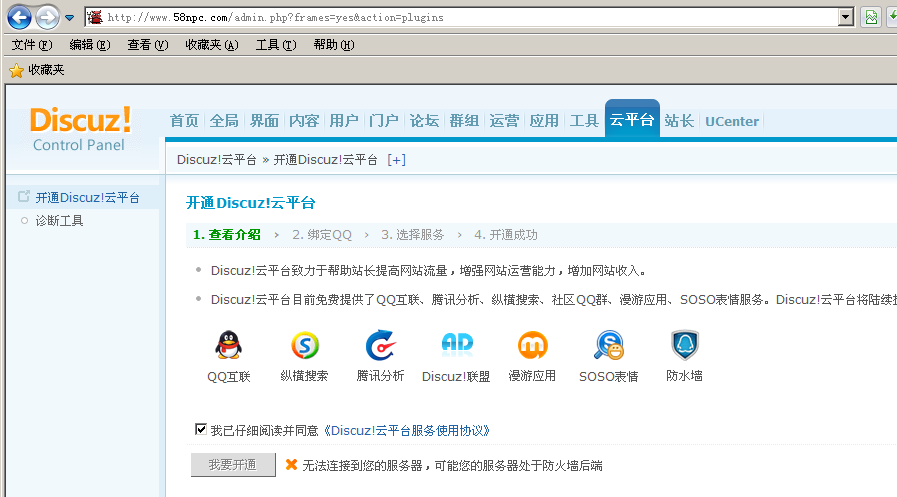Click the Discuz!联盟 AD icon

pos(457,344)
